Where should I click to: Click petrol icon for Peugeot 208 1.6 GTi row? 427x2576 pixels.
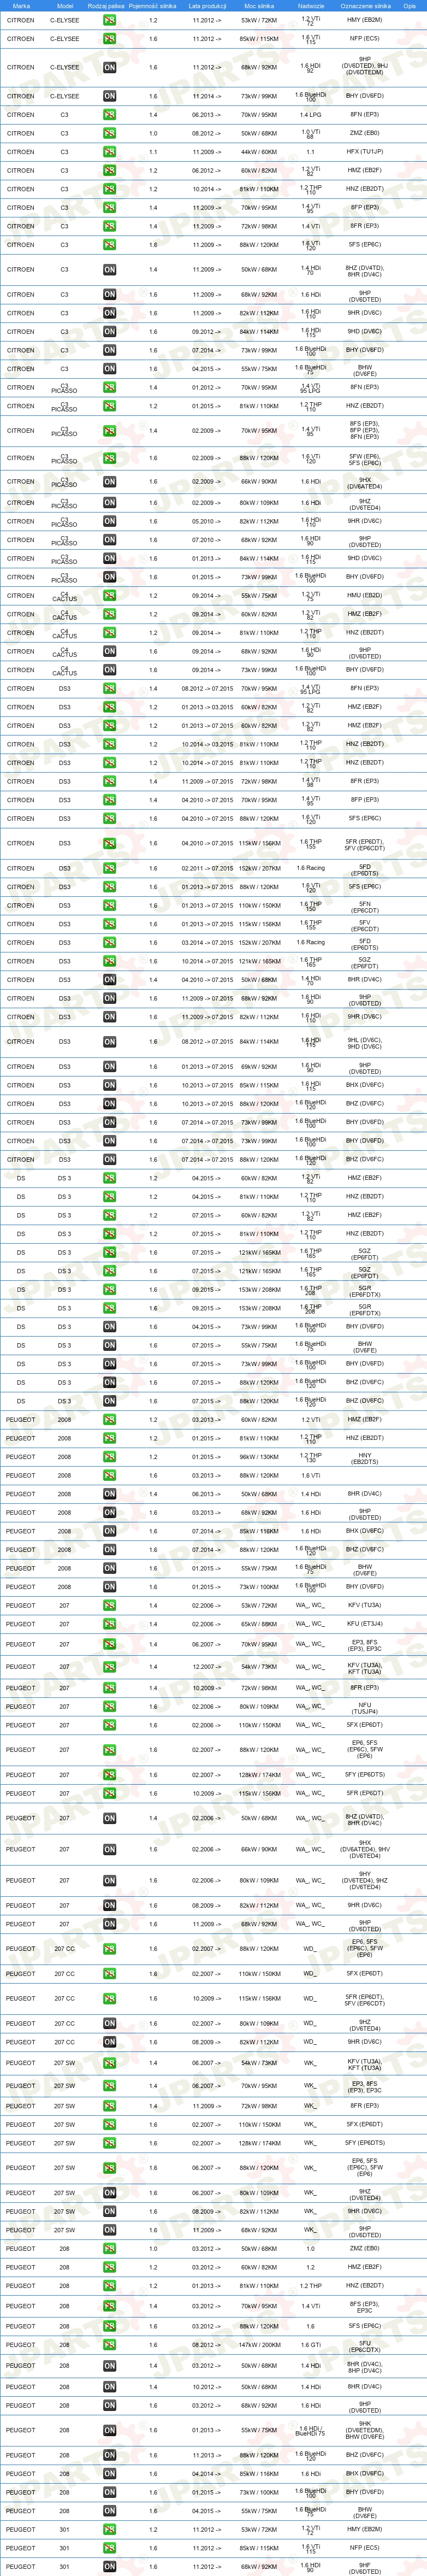(109, 2345)
